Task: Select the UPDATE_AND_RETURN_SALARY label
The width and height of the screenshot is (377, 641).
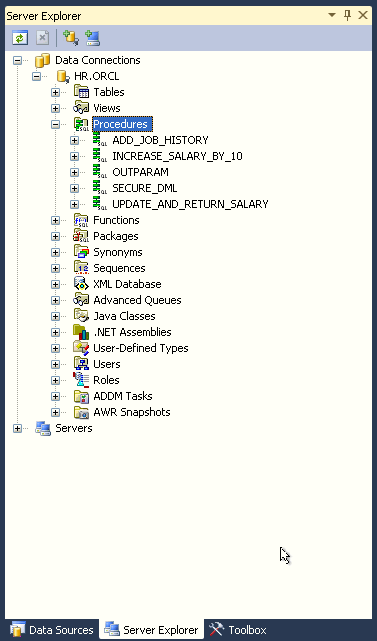Action: point(190,204)
